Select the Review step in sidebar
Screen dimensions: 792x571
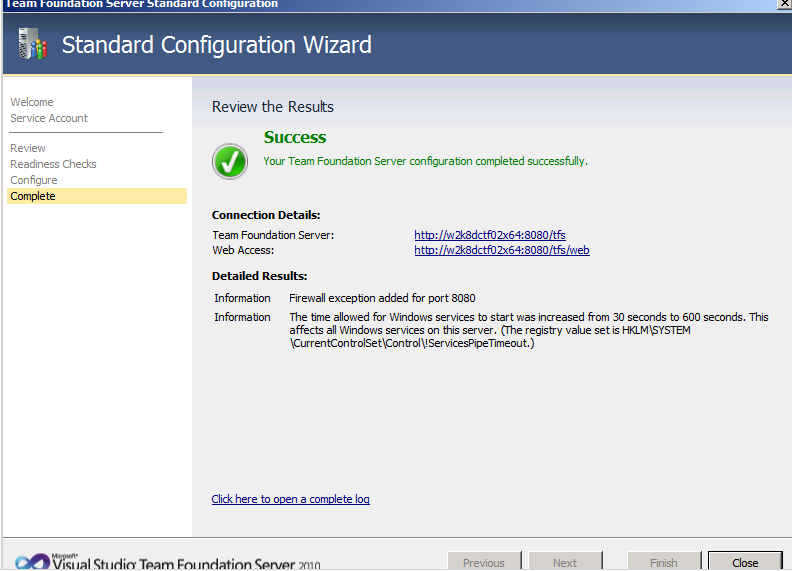pyautogui.click(x=28, y=148)
